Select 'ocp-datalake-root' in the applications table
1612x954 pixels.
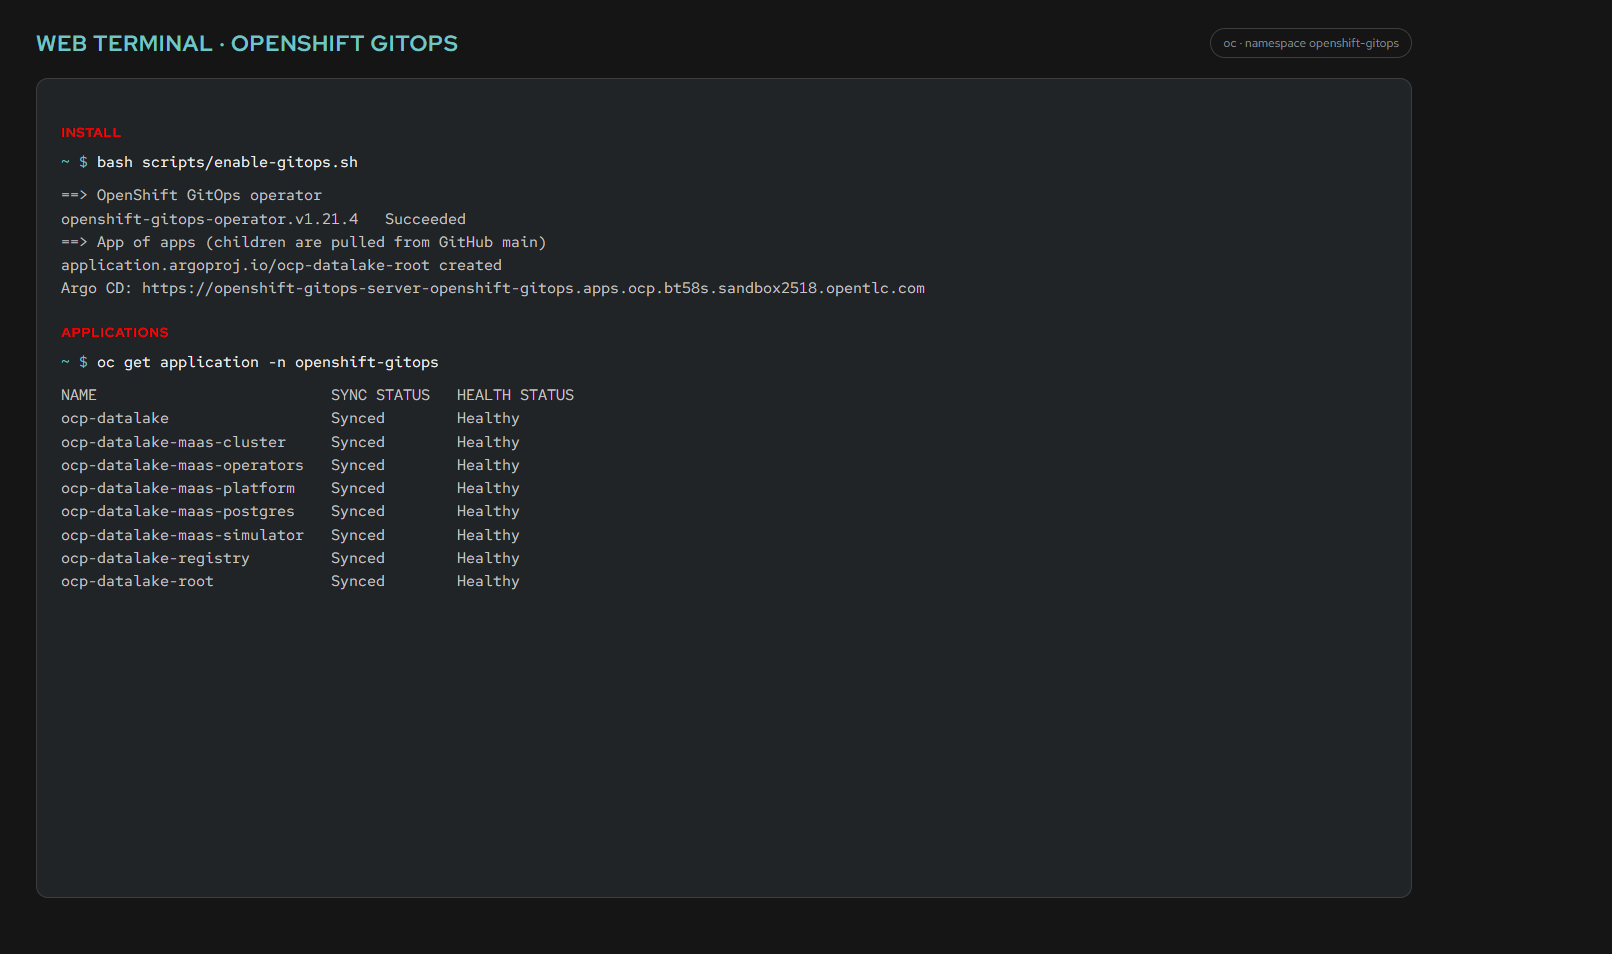coord(137,581)
